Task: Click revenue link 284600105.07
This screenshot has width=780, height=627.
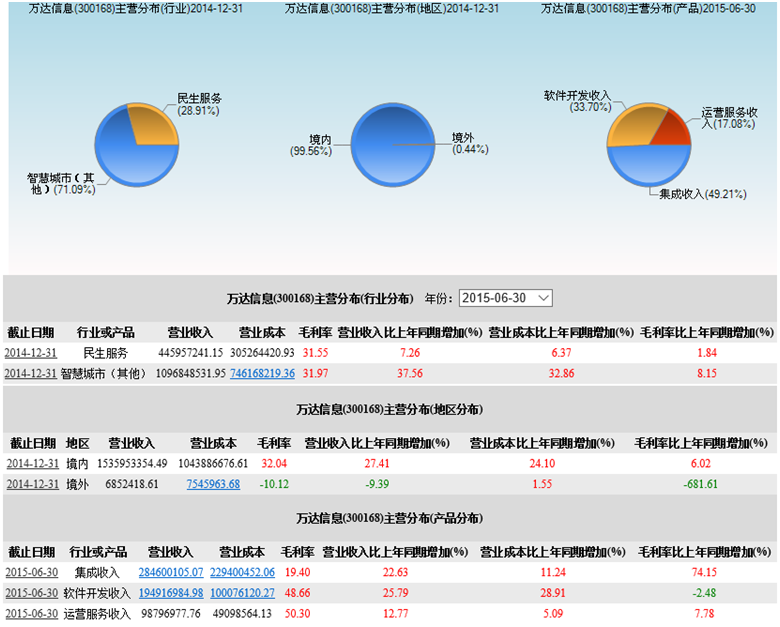Action: [171, 573]
